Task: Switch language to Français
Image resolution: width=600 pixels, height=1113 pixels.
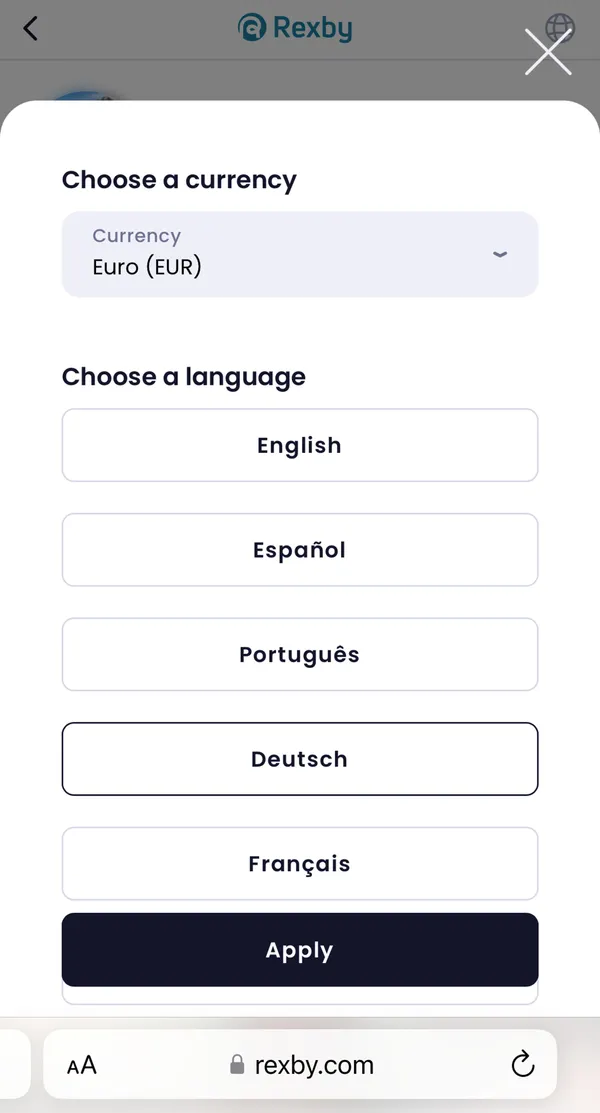Action: tap(299, 863)
